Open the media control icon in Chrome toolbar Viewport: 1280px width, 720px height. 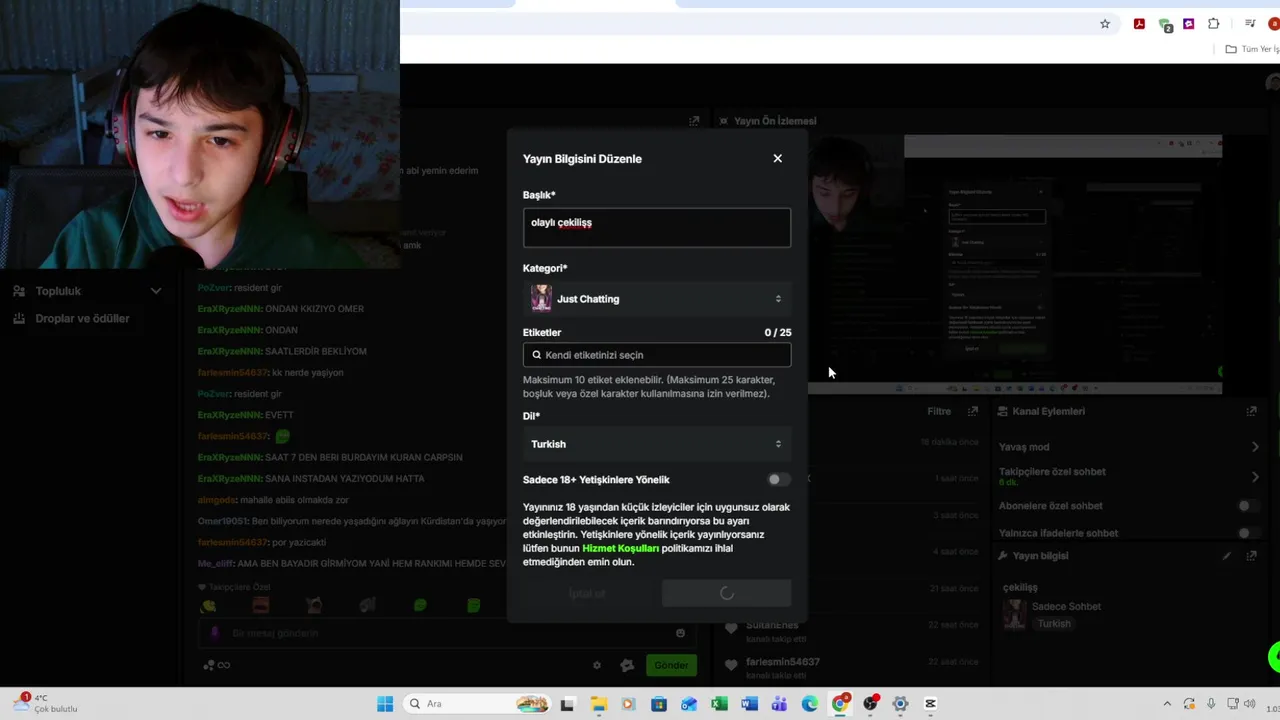click(x=1250, y=24)
